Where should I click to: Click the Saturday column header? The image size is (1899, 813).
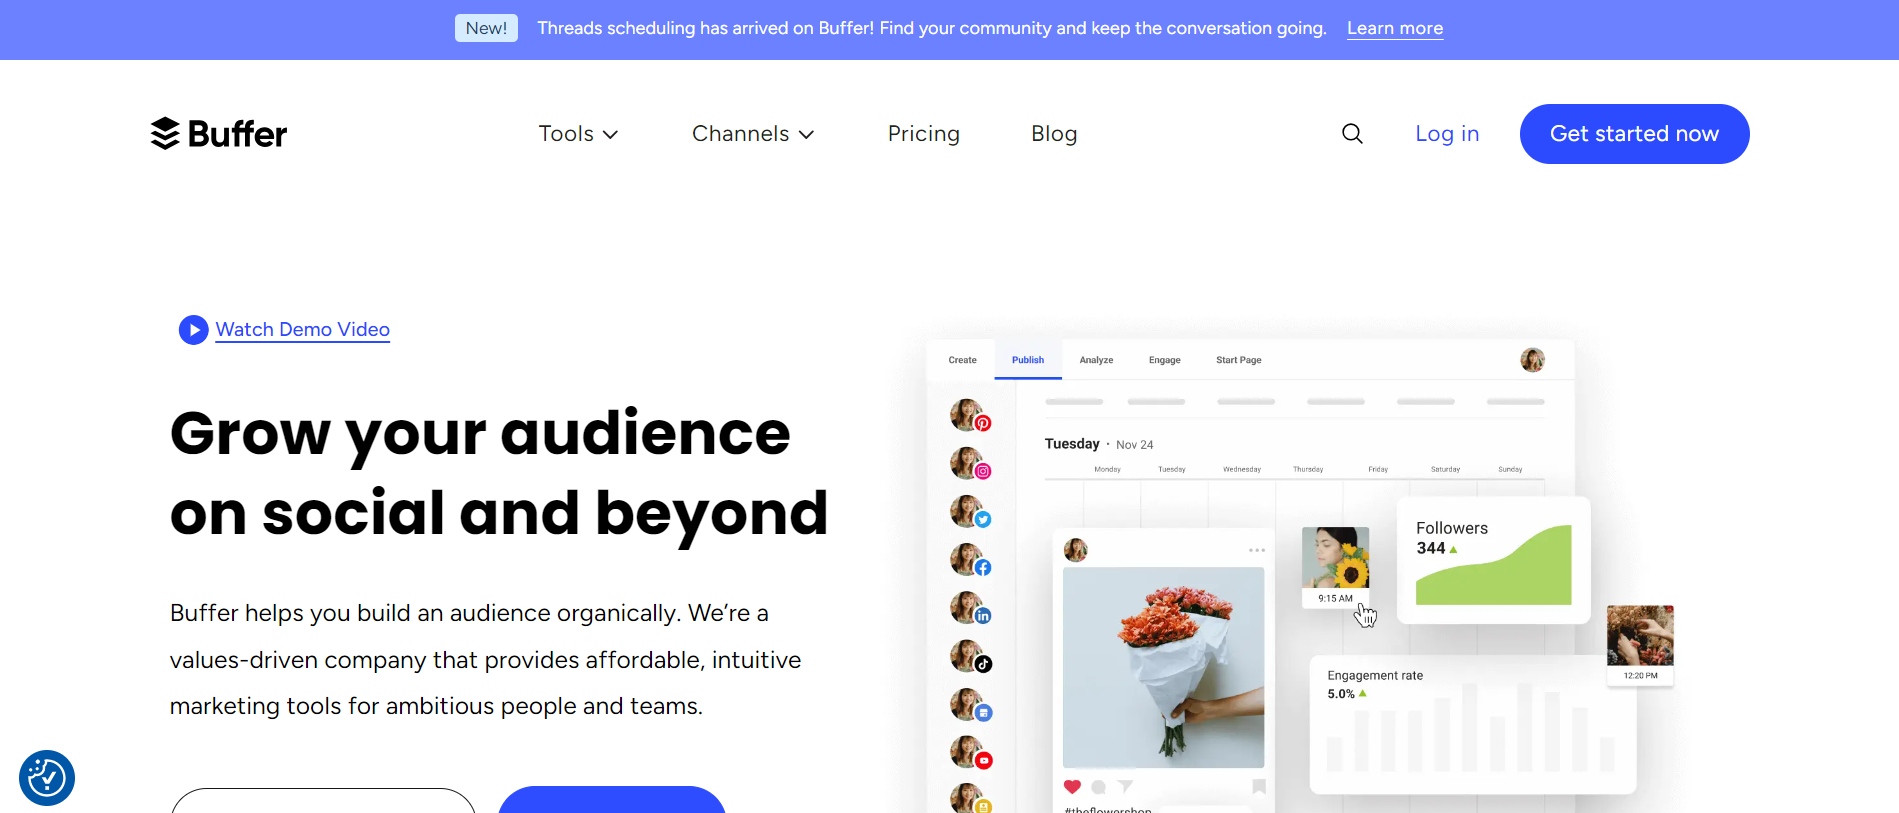pos(1445,469)
